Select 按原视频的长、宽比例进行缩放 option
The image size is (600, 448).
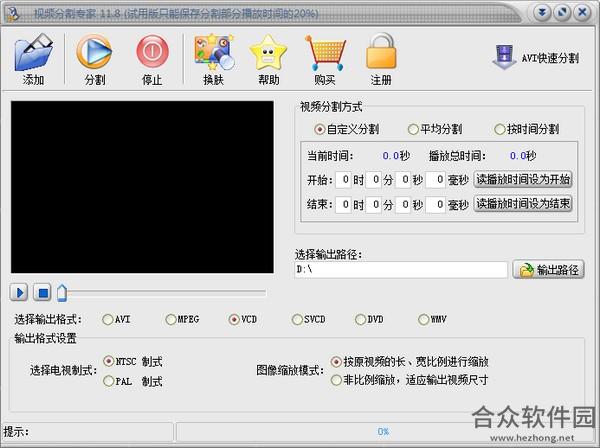409,361
